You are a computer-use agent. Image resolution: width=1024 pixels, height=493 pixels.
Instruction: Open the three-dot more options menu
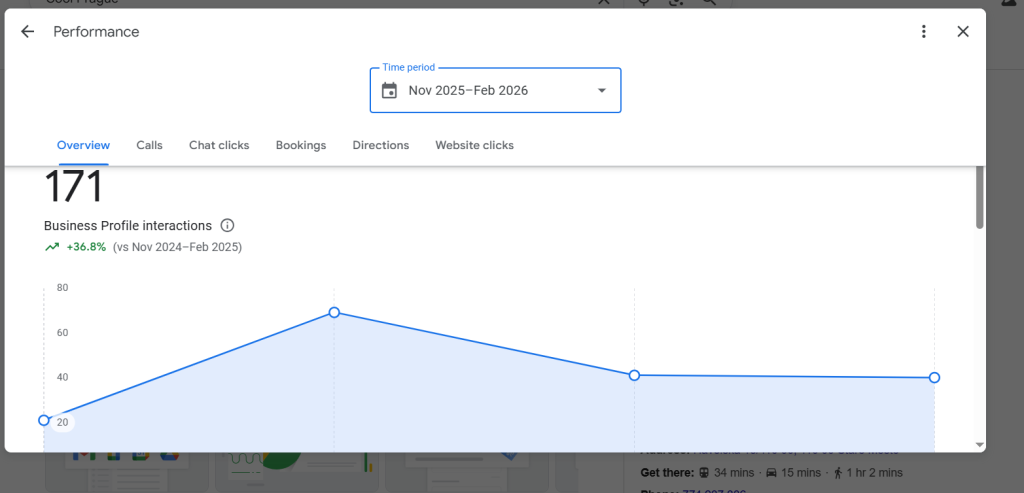click(x=924, y=32)
